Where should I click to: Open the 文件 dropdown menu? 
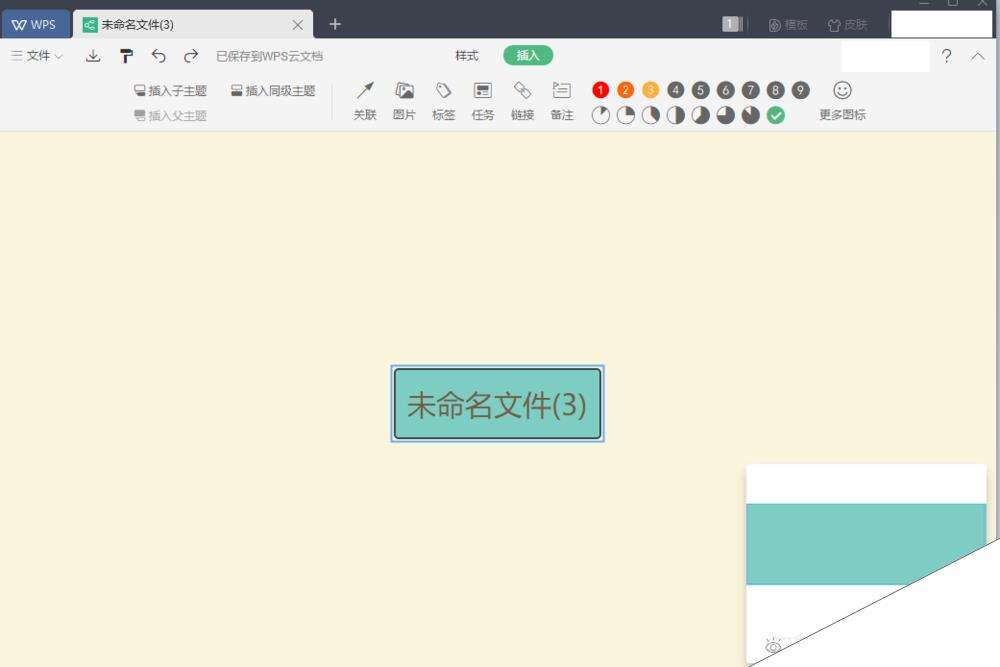pyautogui.click(x=37, y=56)
